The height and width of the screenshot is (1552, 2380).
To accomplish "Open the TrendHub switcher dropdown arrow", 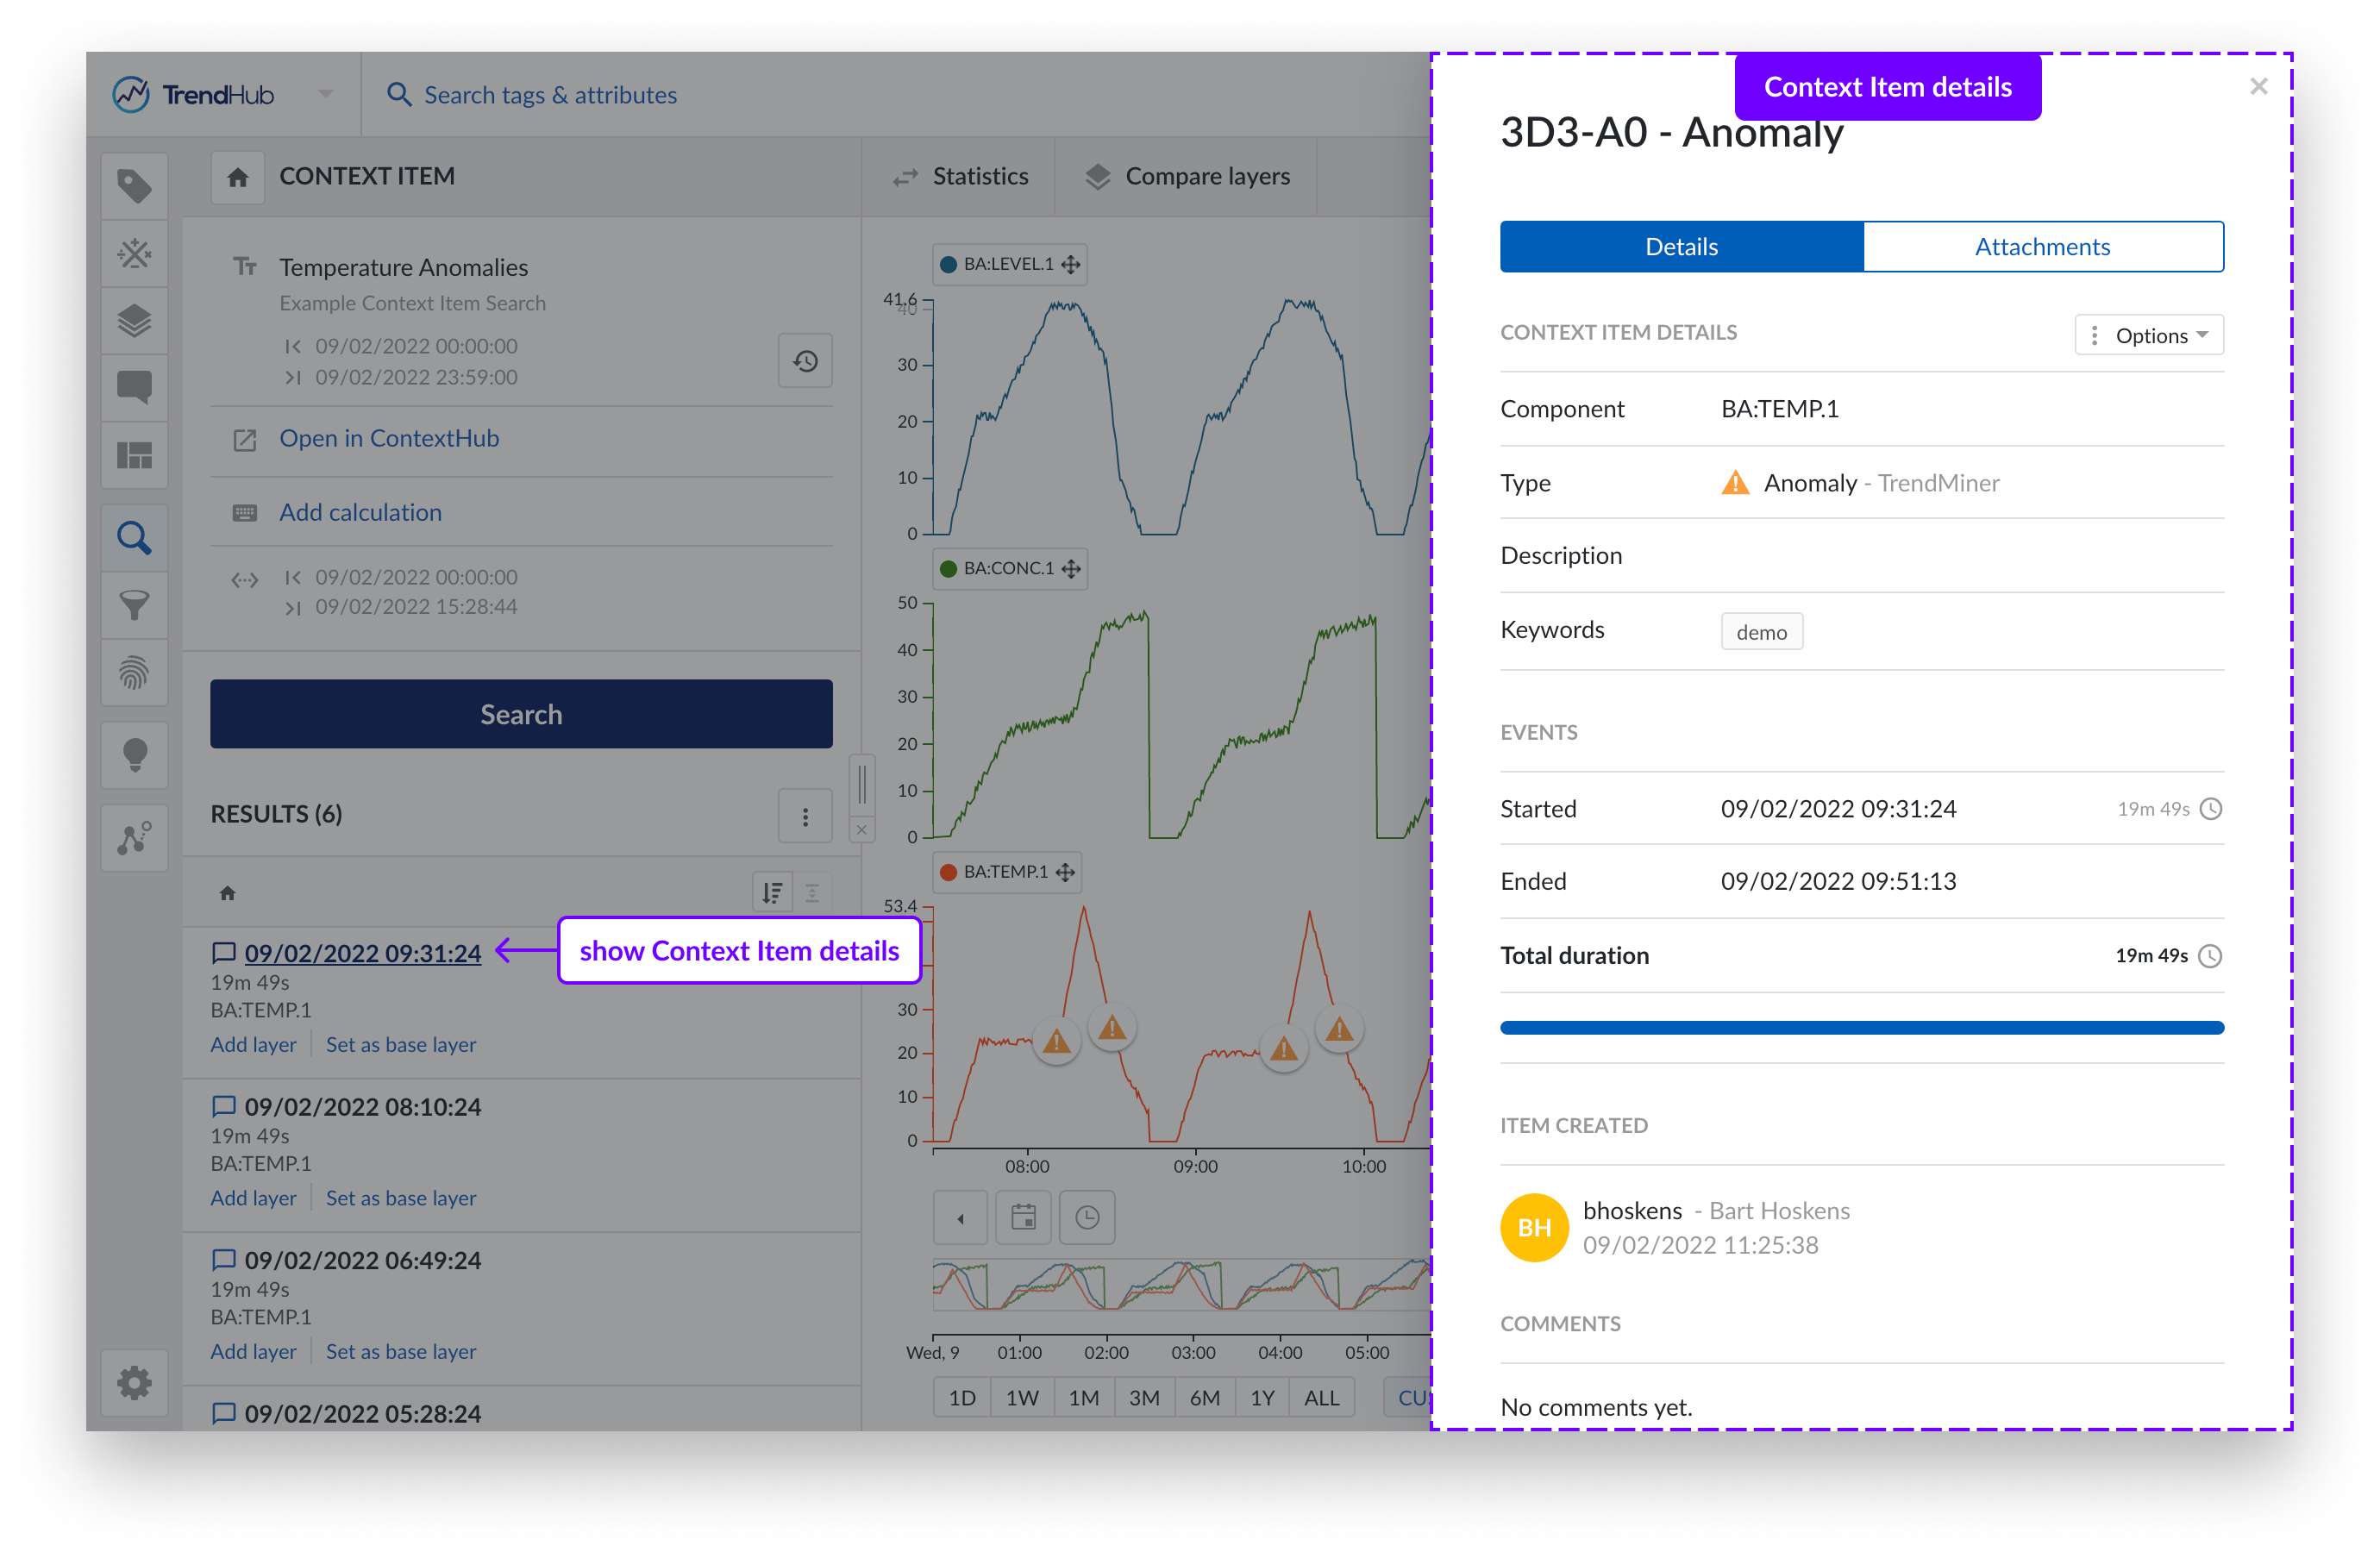I will click(x=325, y=94).
